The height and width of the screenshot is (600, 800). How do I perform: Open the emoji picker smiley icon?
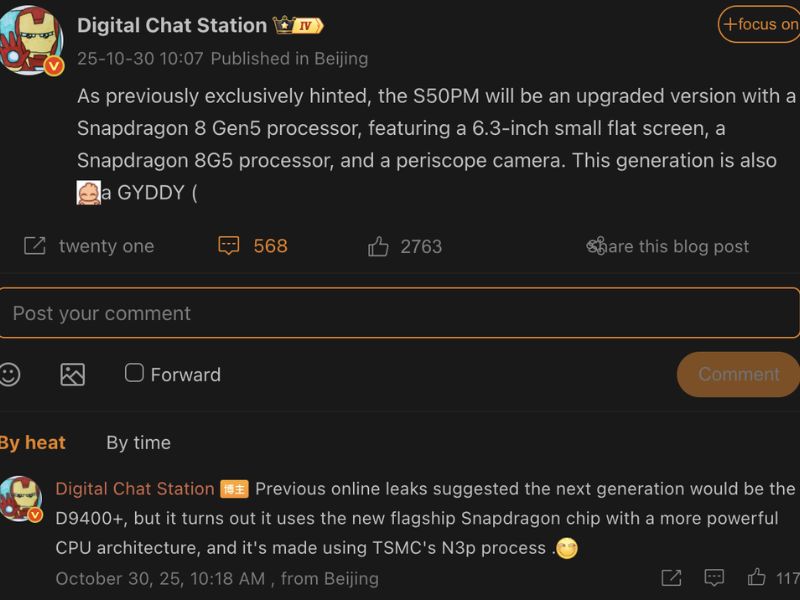[9, 375]
